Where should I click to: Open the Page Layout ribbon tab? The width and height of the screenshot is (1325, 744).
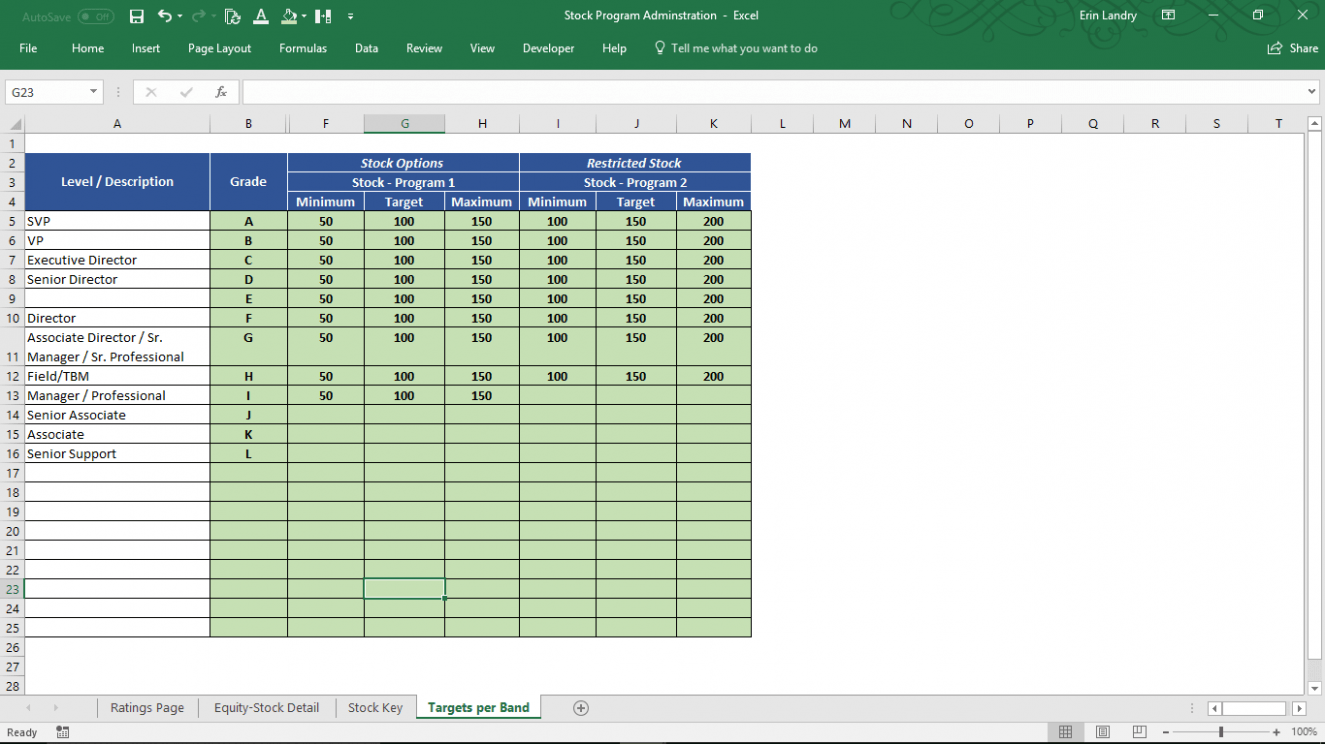coord(220,48)
